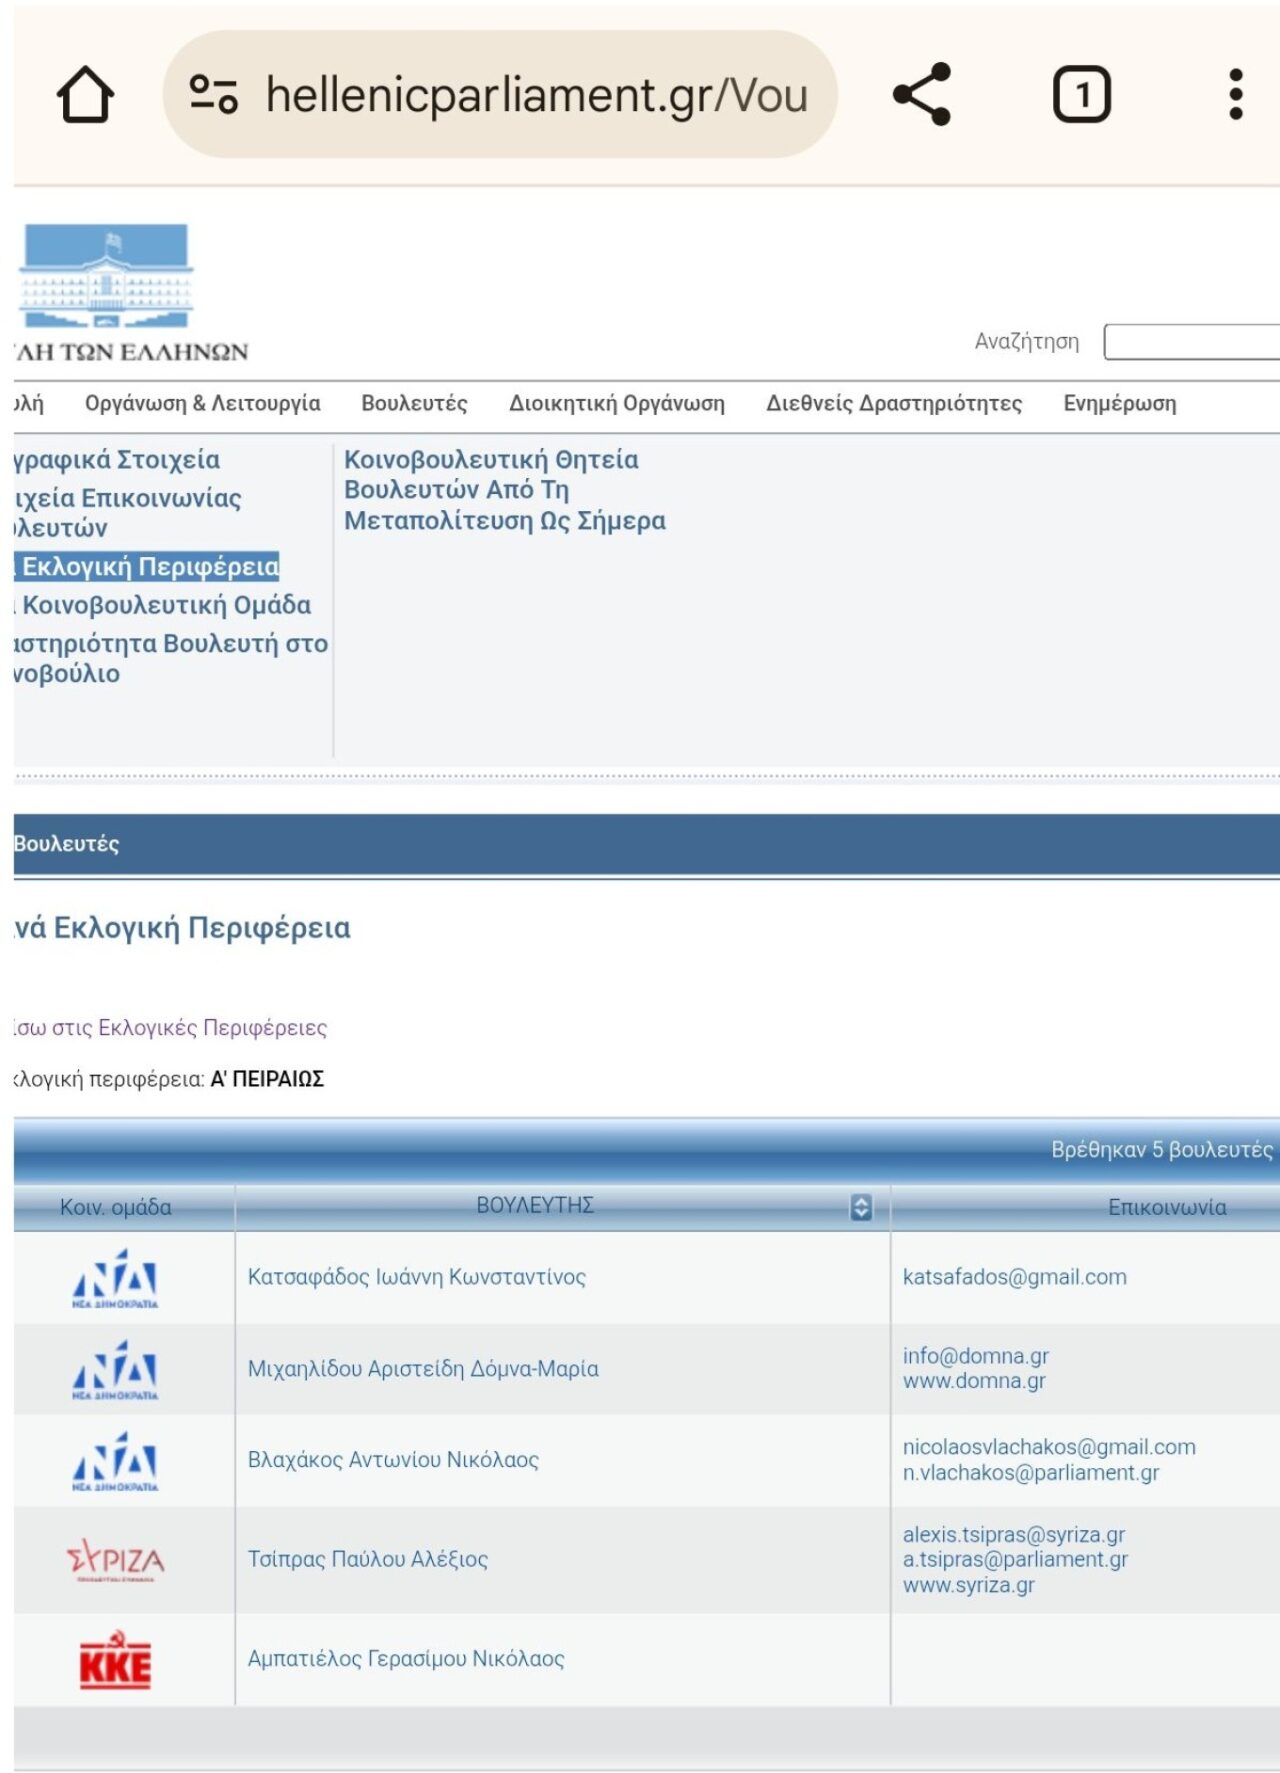Viewport: 1280px width, 1773px height.
Task: Click the katsafados@gmail.com email link
Action: [x=1014, y=1277]
